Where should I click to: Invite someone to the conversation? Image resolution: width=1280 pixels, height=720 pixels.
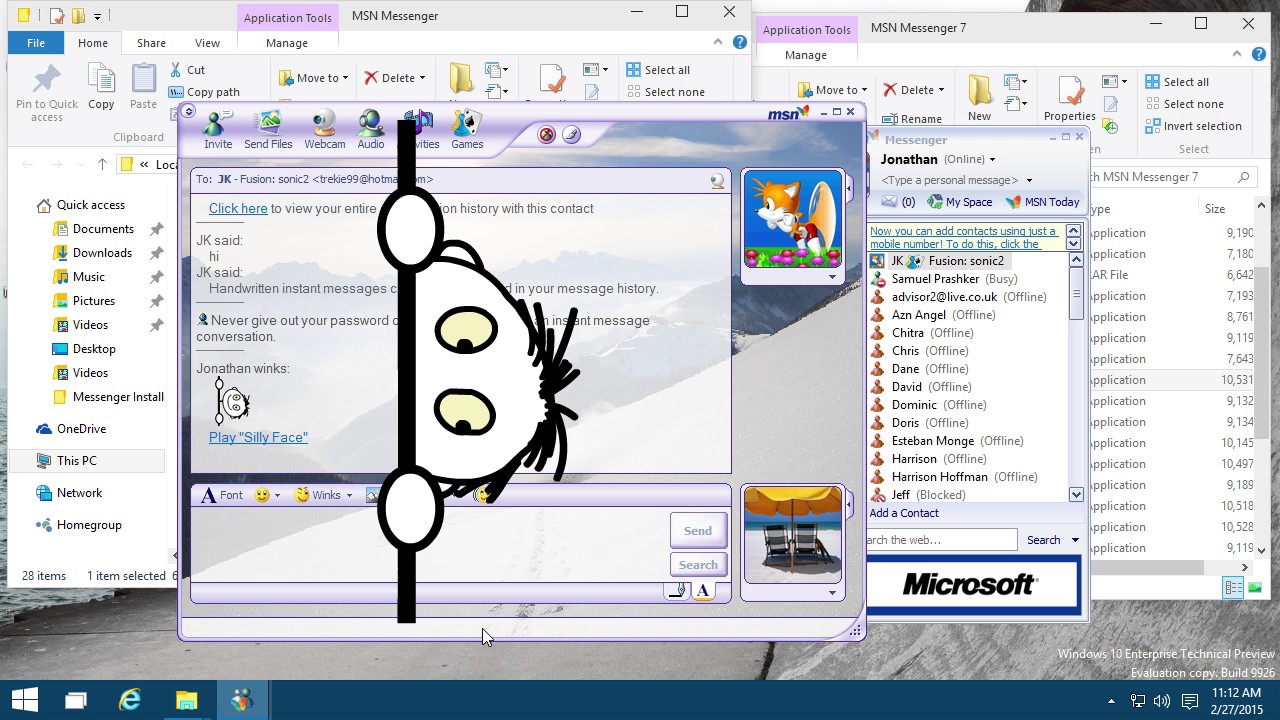point(217,128)
